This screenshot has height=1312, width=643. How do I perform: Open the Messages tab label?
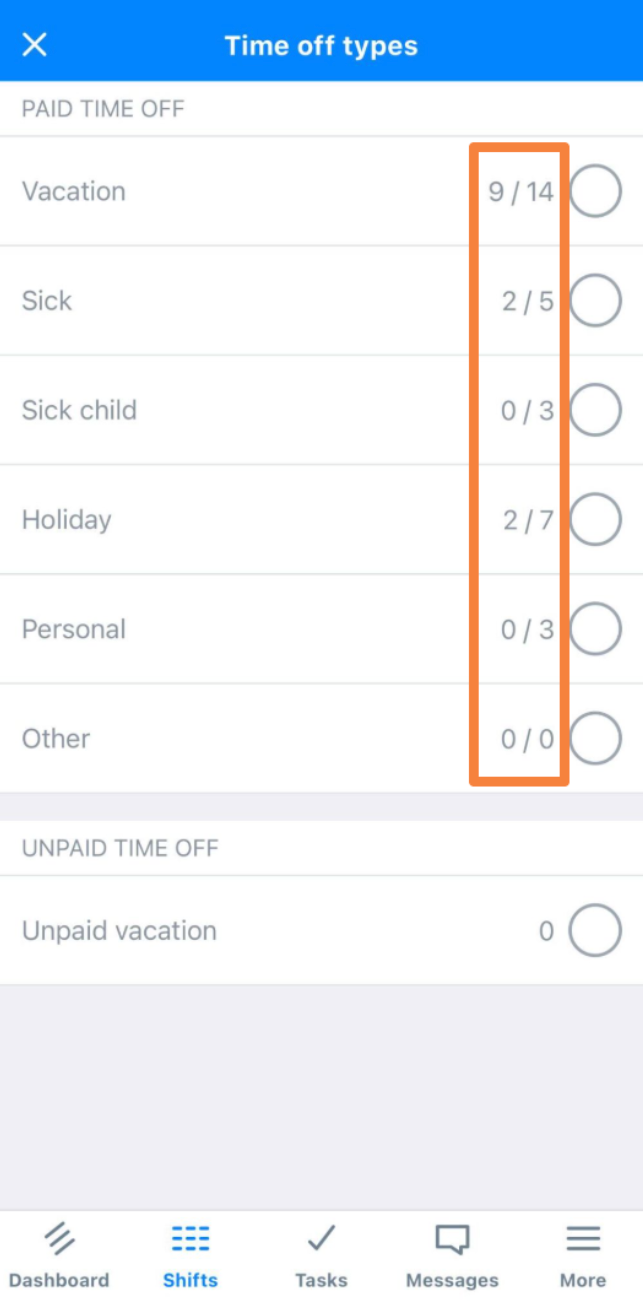[452, 1280]
